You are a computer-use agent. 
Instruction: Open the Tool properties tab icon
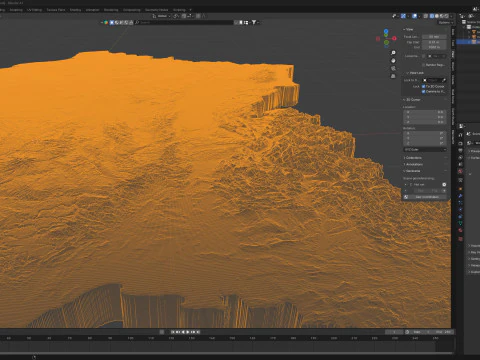460,135
